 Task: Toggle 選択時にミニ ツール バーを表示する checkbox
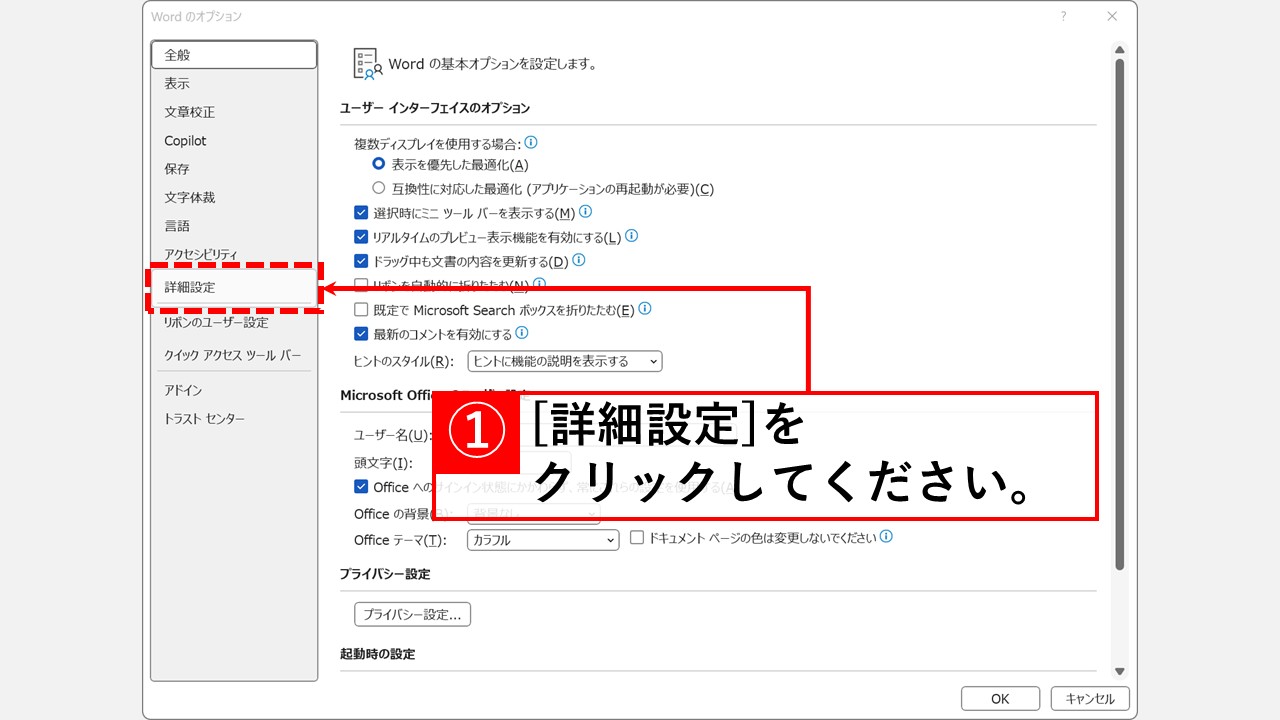[x=361, y=212]
